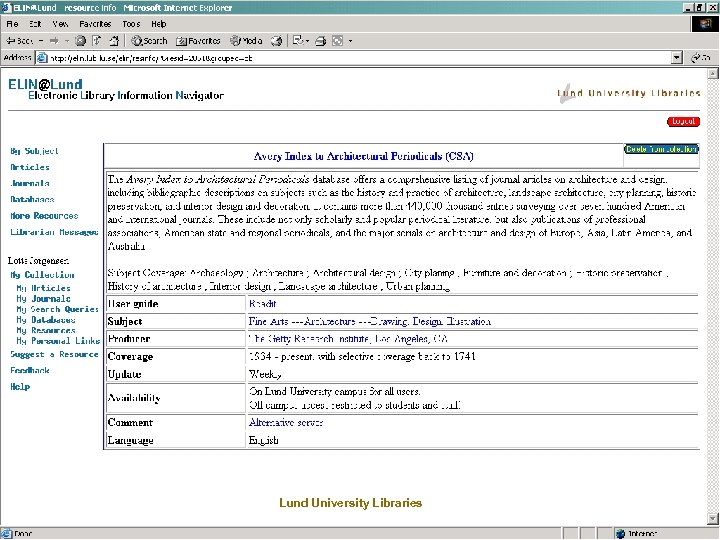This screenshot has height=540, width=720.
Task: Open the Edit button dropdown arrow
Action: coord(350,41)
